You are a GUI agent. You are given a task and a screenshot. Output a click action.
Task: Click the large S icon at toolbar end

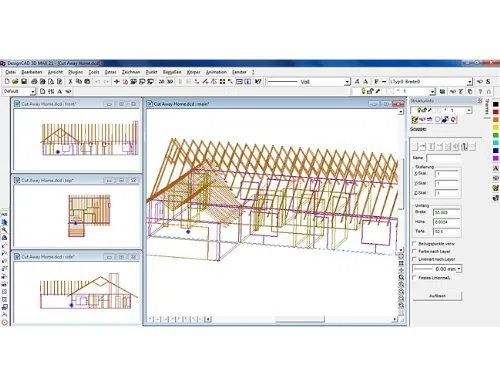point(488,81)
